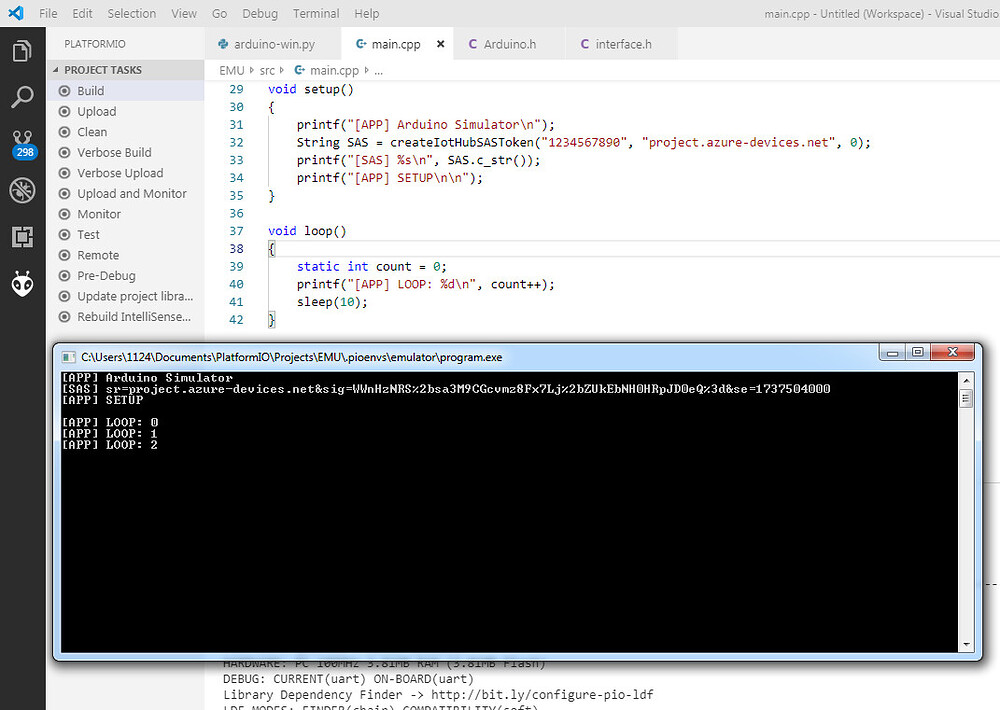Open the breadcrumb ellipsis after main.cpp
1000x710 pixels.
(377, 70)
